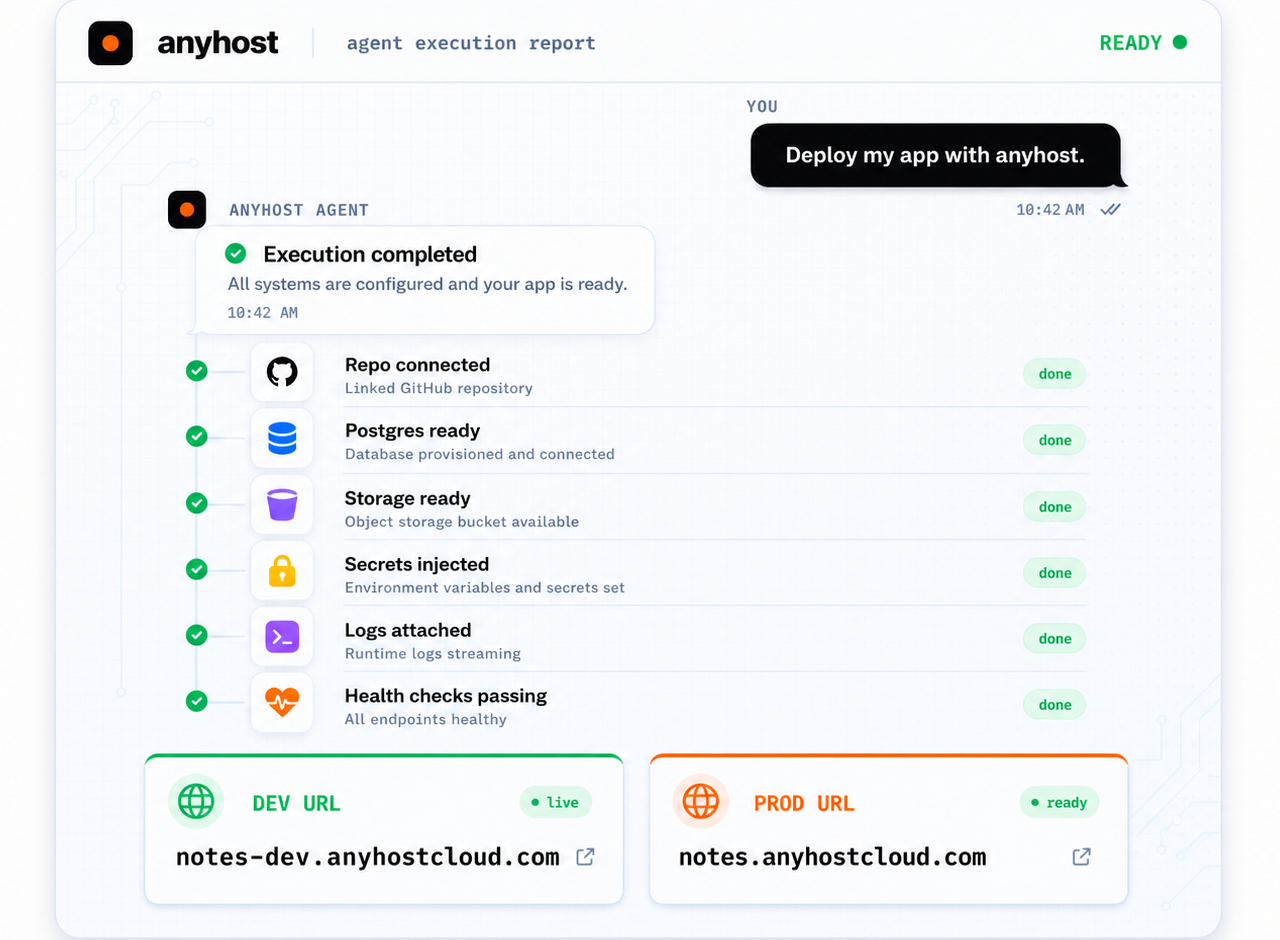Click the 'anyhost' brand name
Screen dimensions: 1280x940
pos(218,43)
